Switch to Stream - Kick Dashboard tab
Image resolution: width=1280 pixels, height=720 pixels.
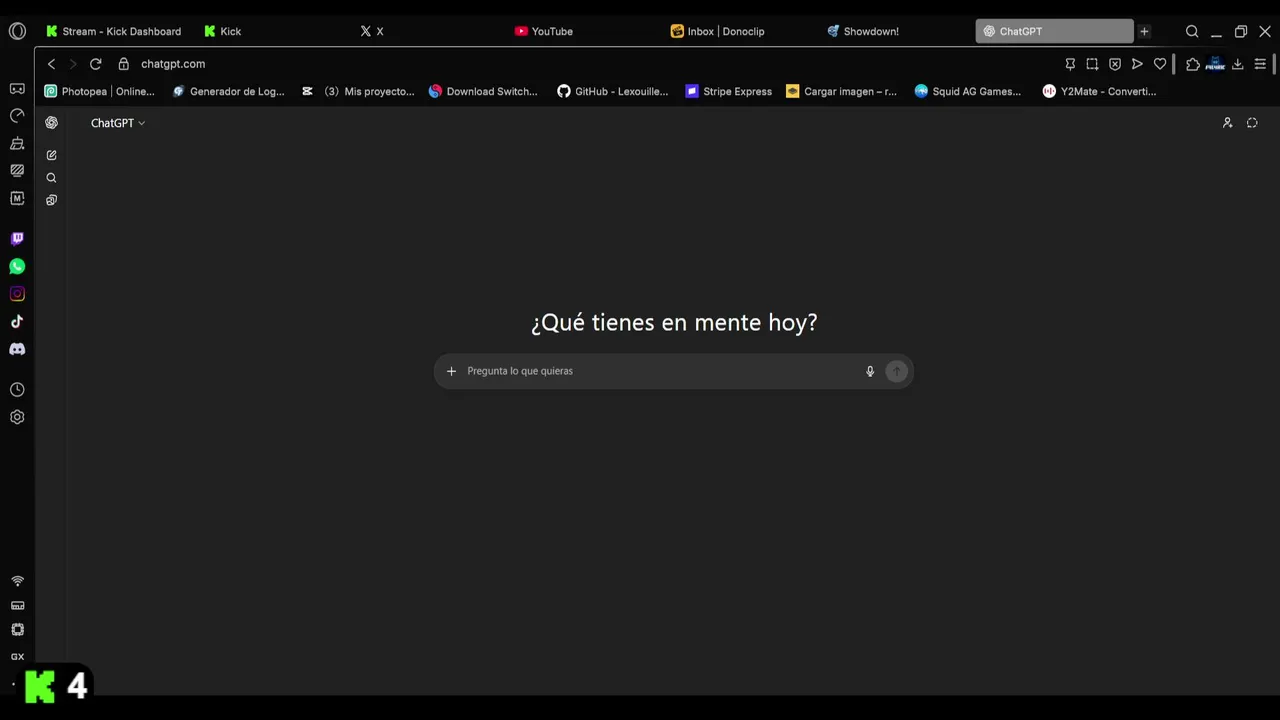[x=114, y=31]
